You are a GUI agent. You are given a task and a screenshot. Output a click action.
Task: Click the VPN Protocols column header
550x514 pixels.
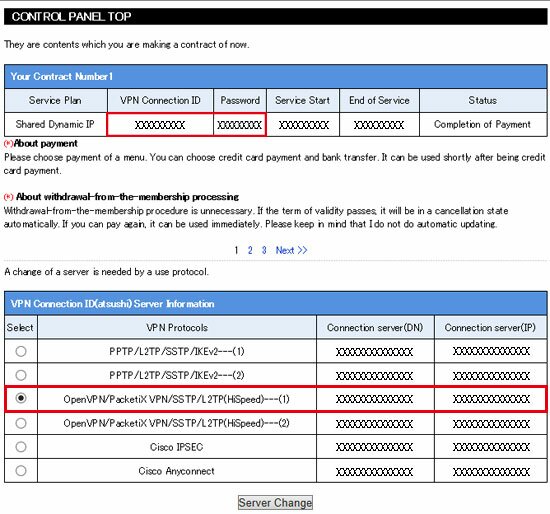(x=177, y=328)
